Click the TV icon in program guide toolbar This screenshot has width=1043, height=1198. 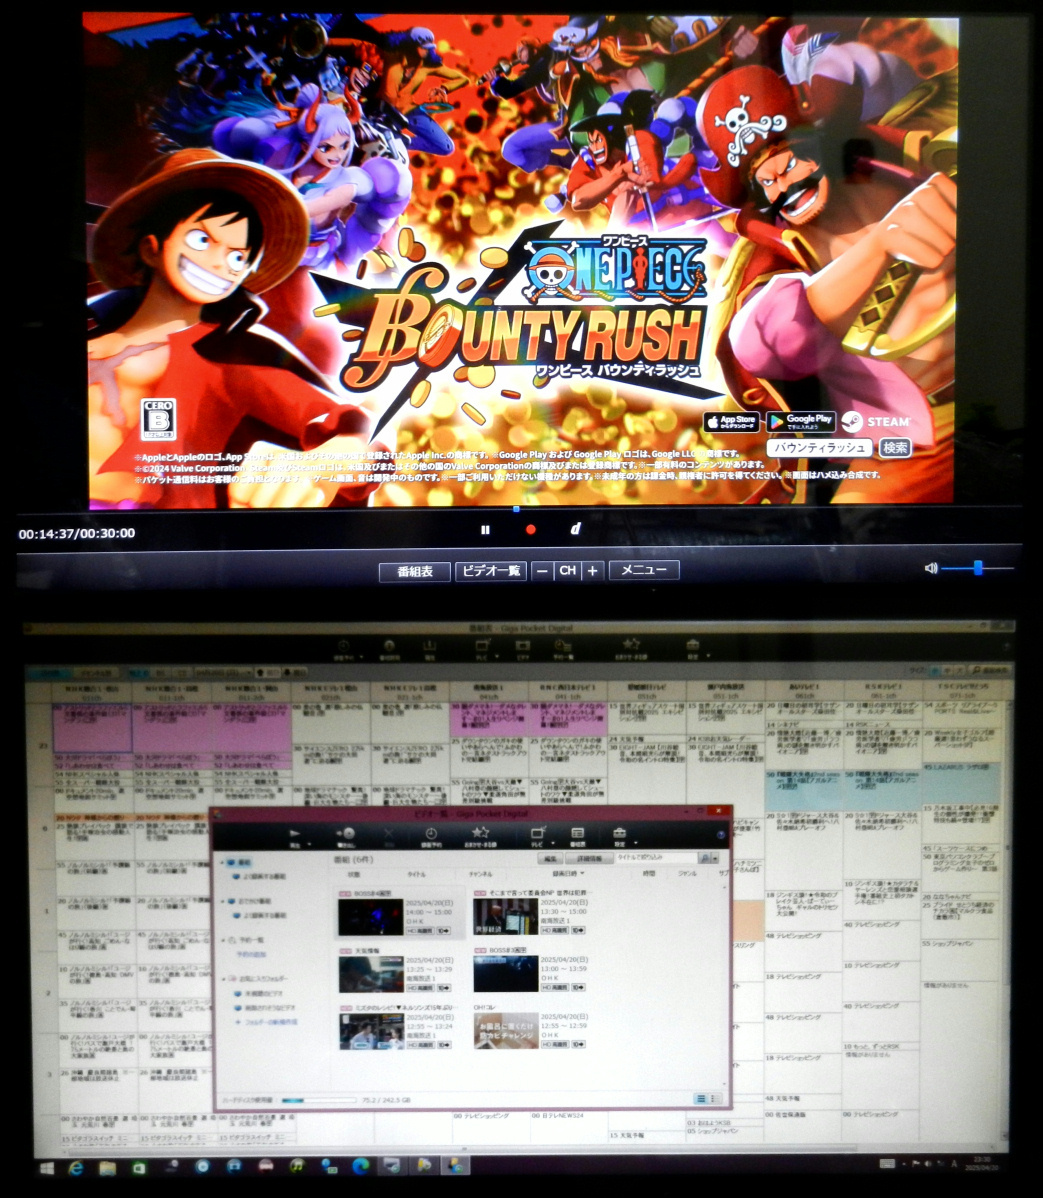[x=483, y=646]
